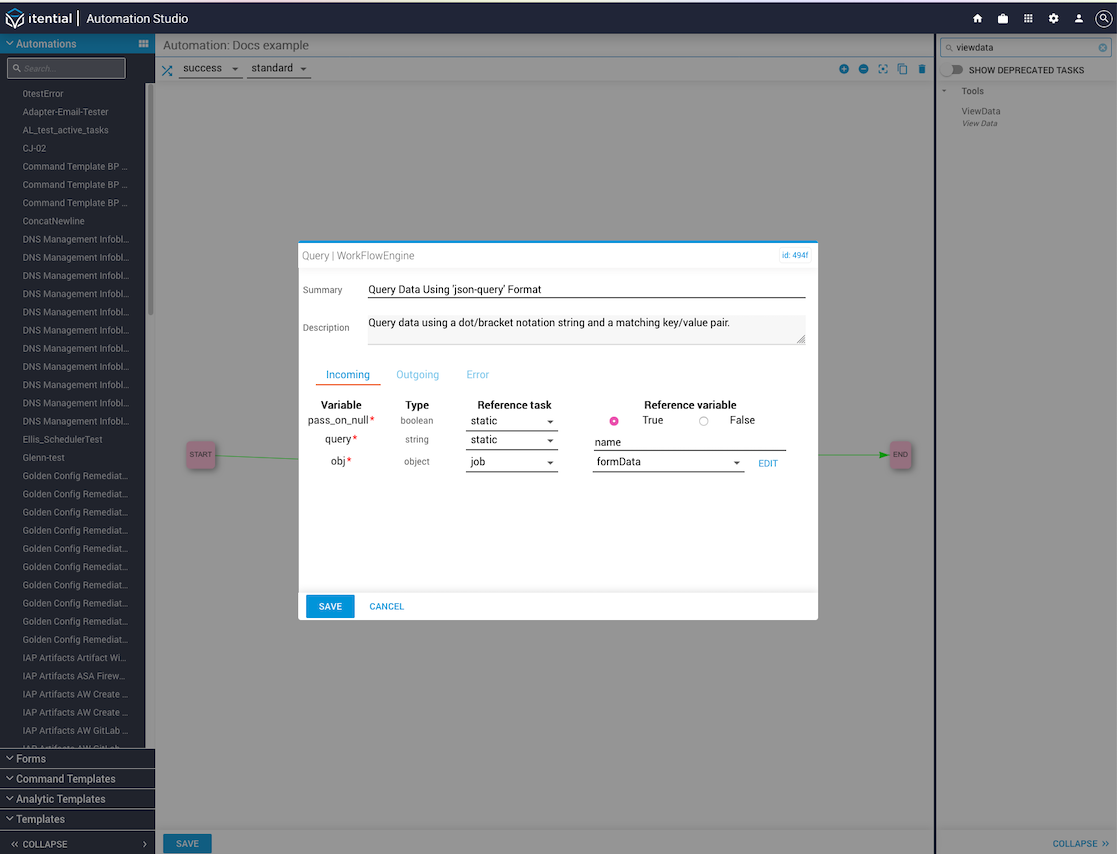Image resolution: width=1117 pixels, height=854 pixels.
Task: Click the Automations list scrollbar
Action: 150,200
